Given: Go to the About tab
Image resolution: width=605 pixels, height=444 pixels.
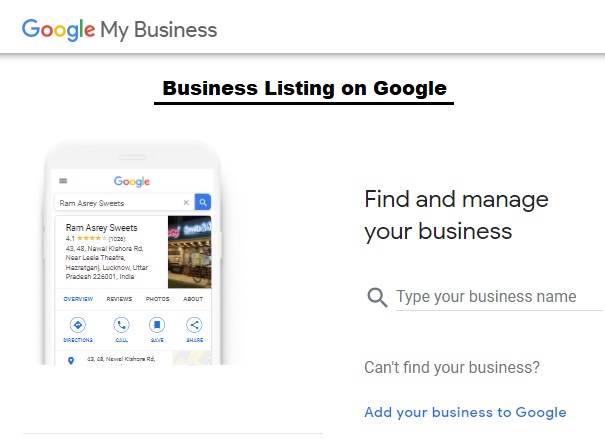Looking at the screenshot, I should coord(193,299).
